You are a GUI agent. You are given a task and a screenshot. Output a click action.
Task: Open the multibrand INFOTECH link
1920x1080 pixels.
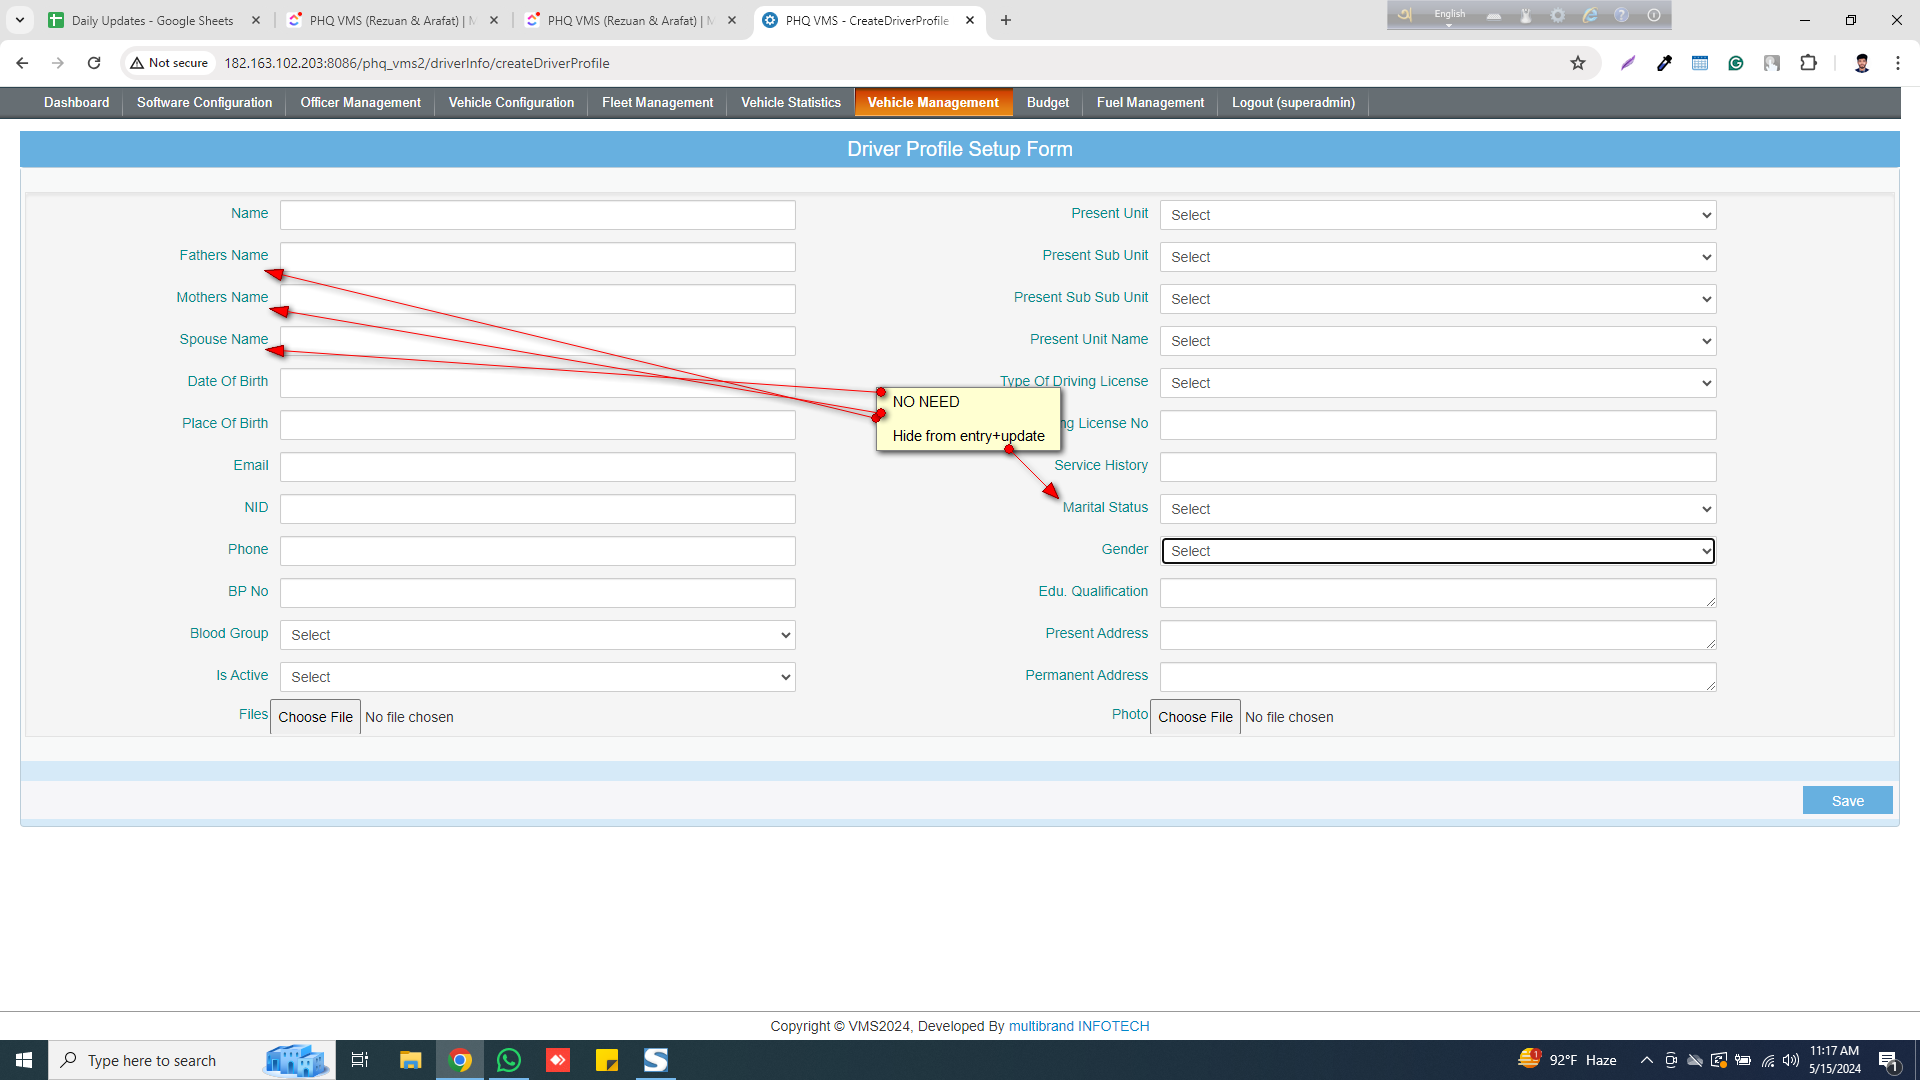1078,1026
